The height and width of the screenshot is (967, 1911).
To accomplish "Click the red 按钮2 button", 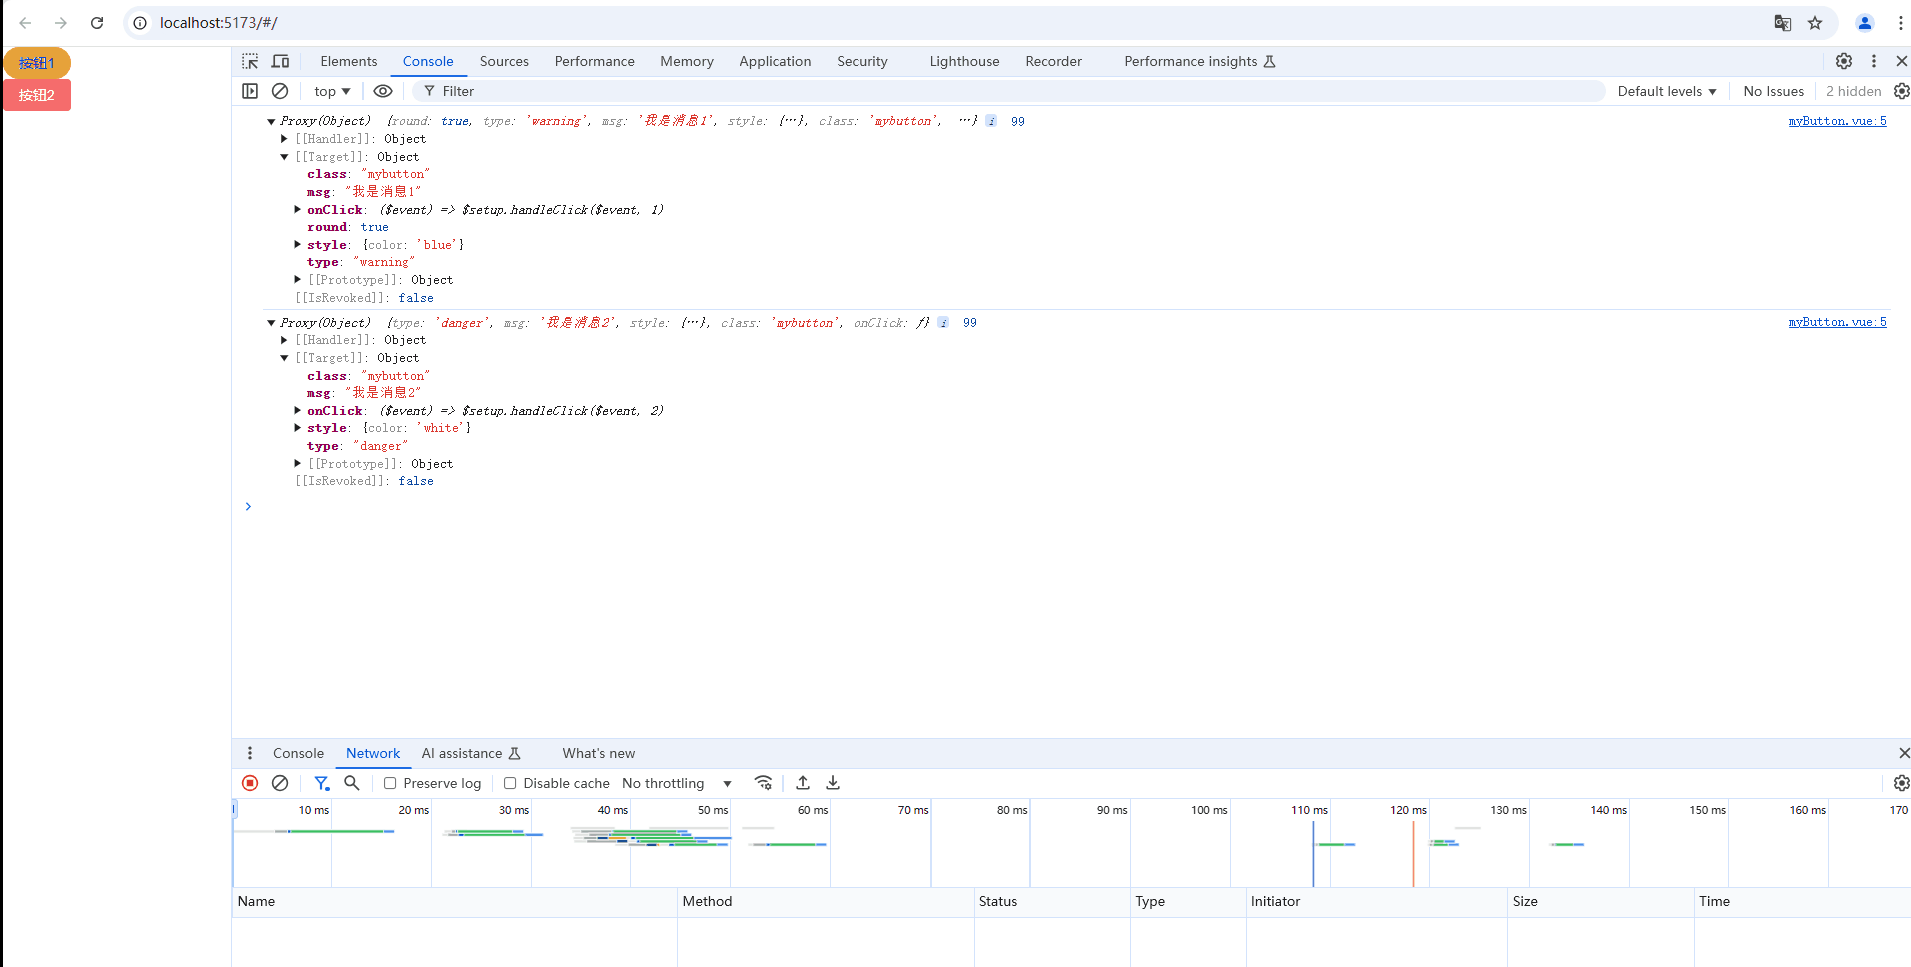I will tap(37, 95).
